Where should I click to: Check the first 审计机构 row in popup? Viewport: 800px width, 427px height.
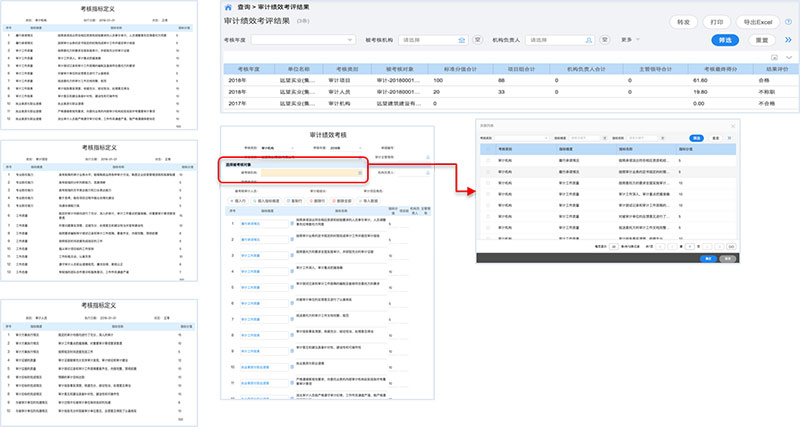(x=488, y=160)
